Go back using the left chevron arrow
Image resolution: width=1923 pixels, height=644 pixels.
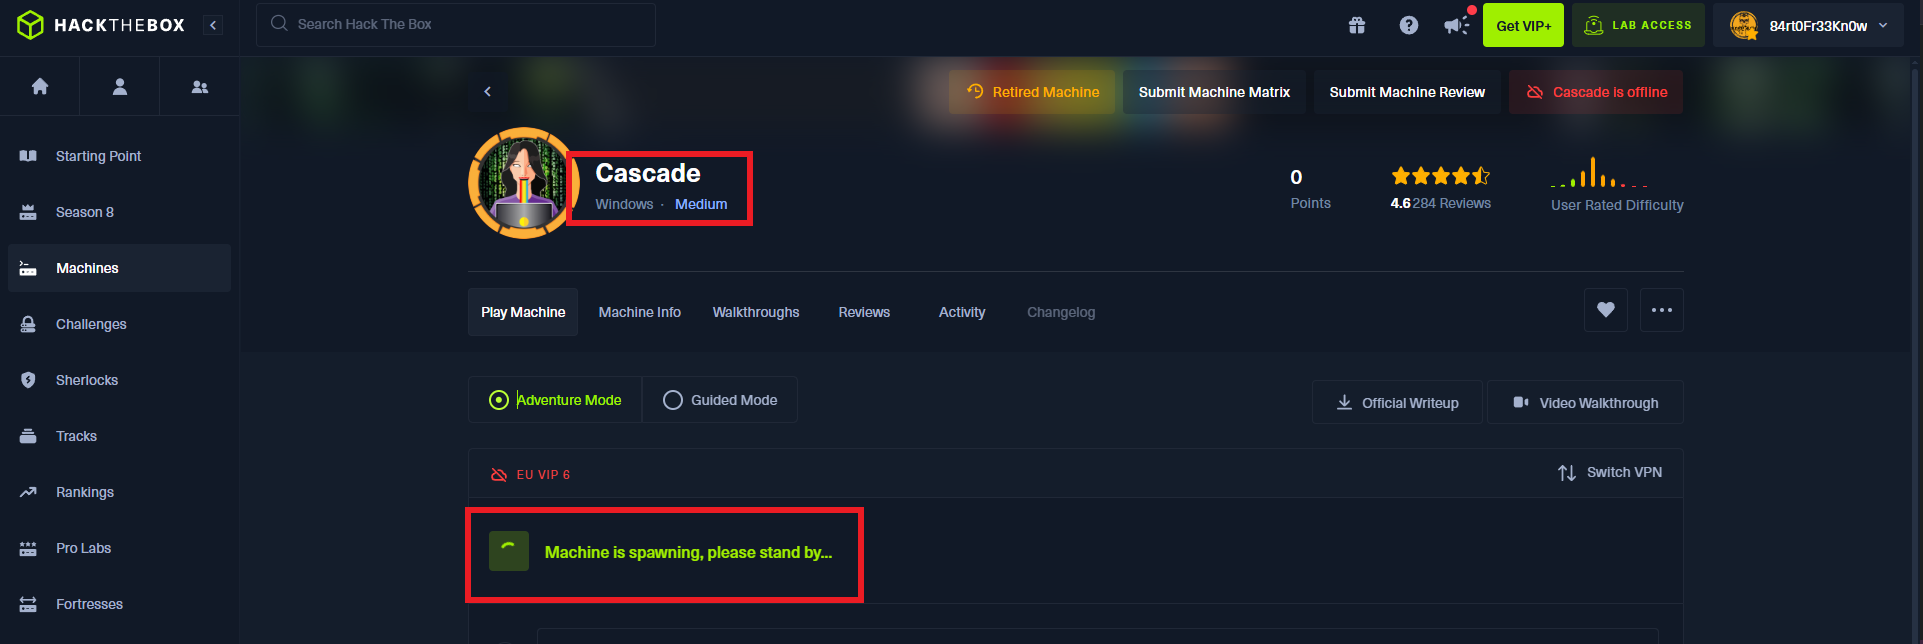tap(488, 91)
